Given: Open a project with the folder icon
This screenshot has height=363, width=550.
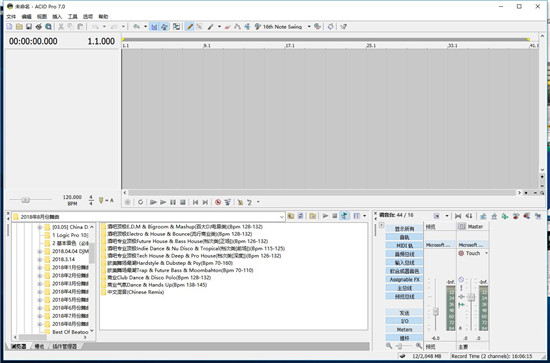Looking at the screenshot, I should pyautogui.click(x=19, y=27).
